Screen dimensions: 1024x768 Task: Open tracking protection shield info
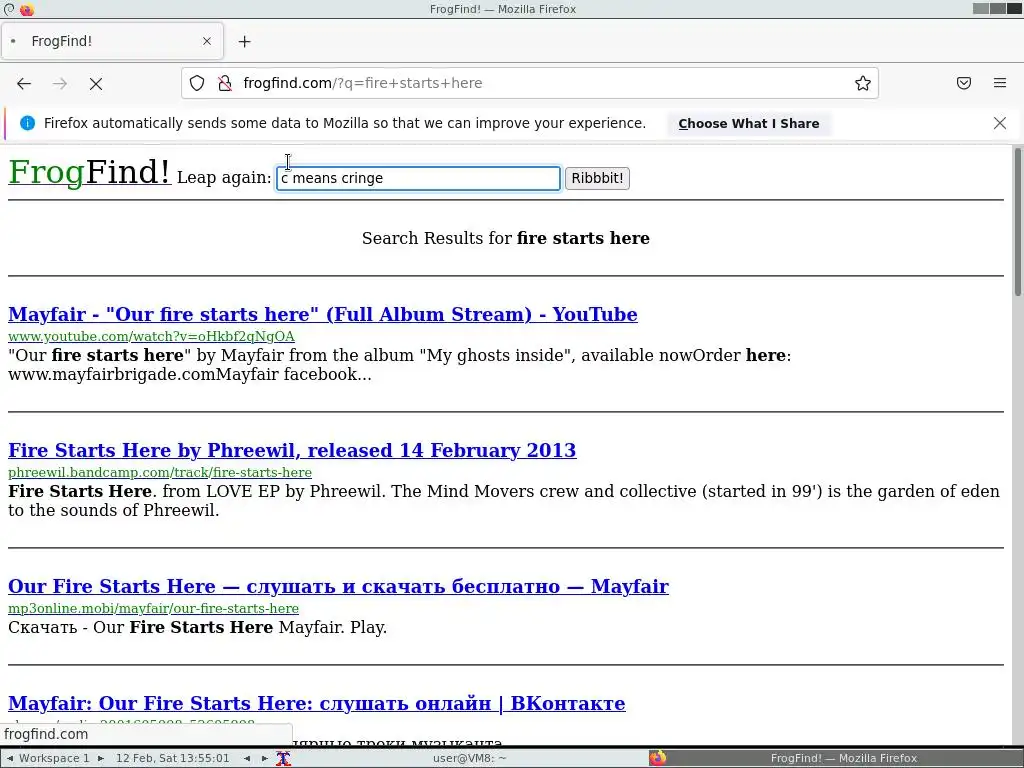coord(197,83)
